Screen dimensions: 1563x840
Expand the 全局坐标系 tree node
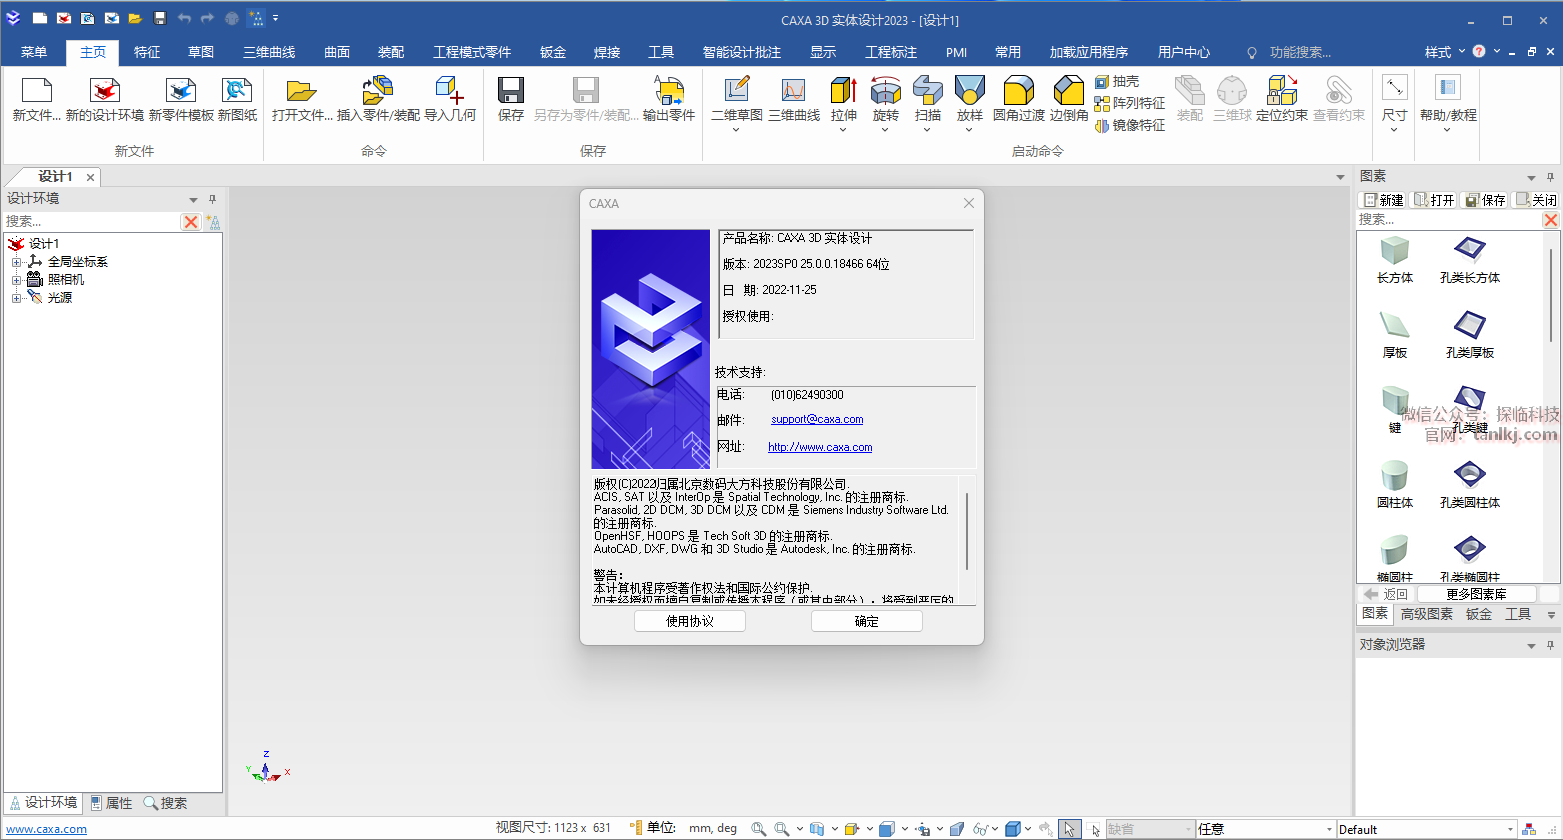pos(16,262)
